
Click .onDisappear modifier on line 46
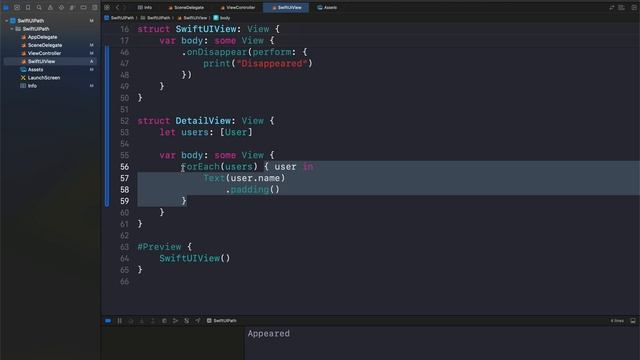(x=214, y=52)
